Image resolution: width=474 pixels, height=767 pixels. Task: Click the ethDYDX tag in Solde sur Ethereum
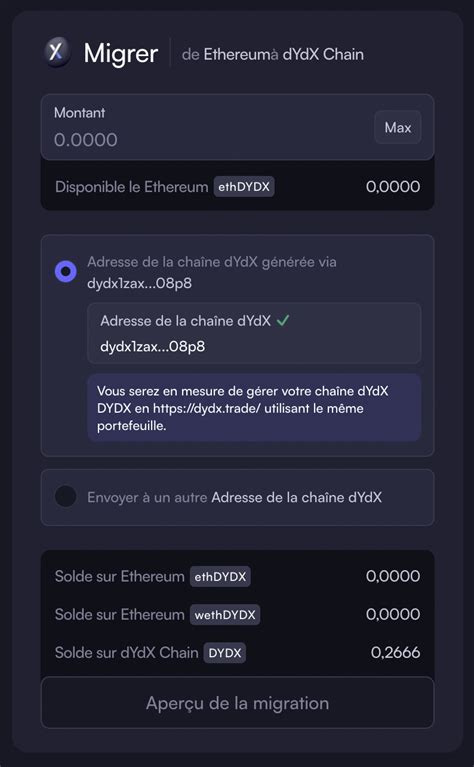(x=220, y=576)
